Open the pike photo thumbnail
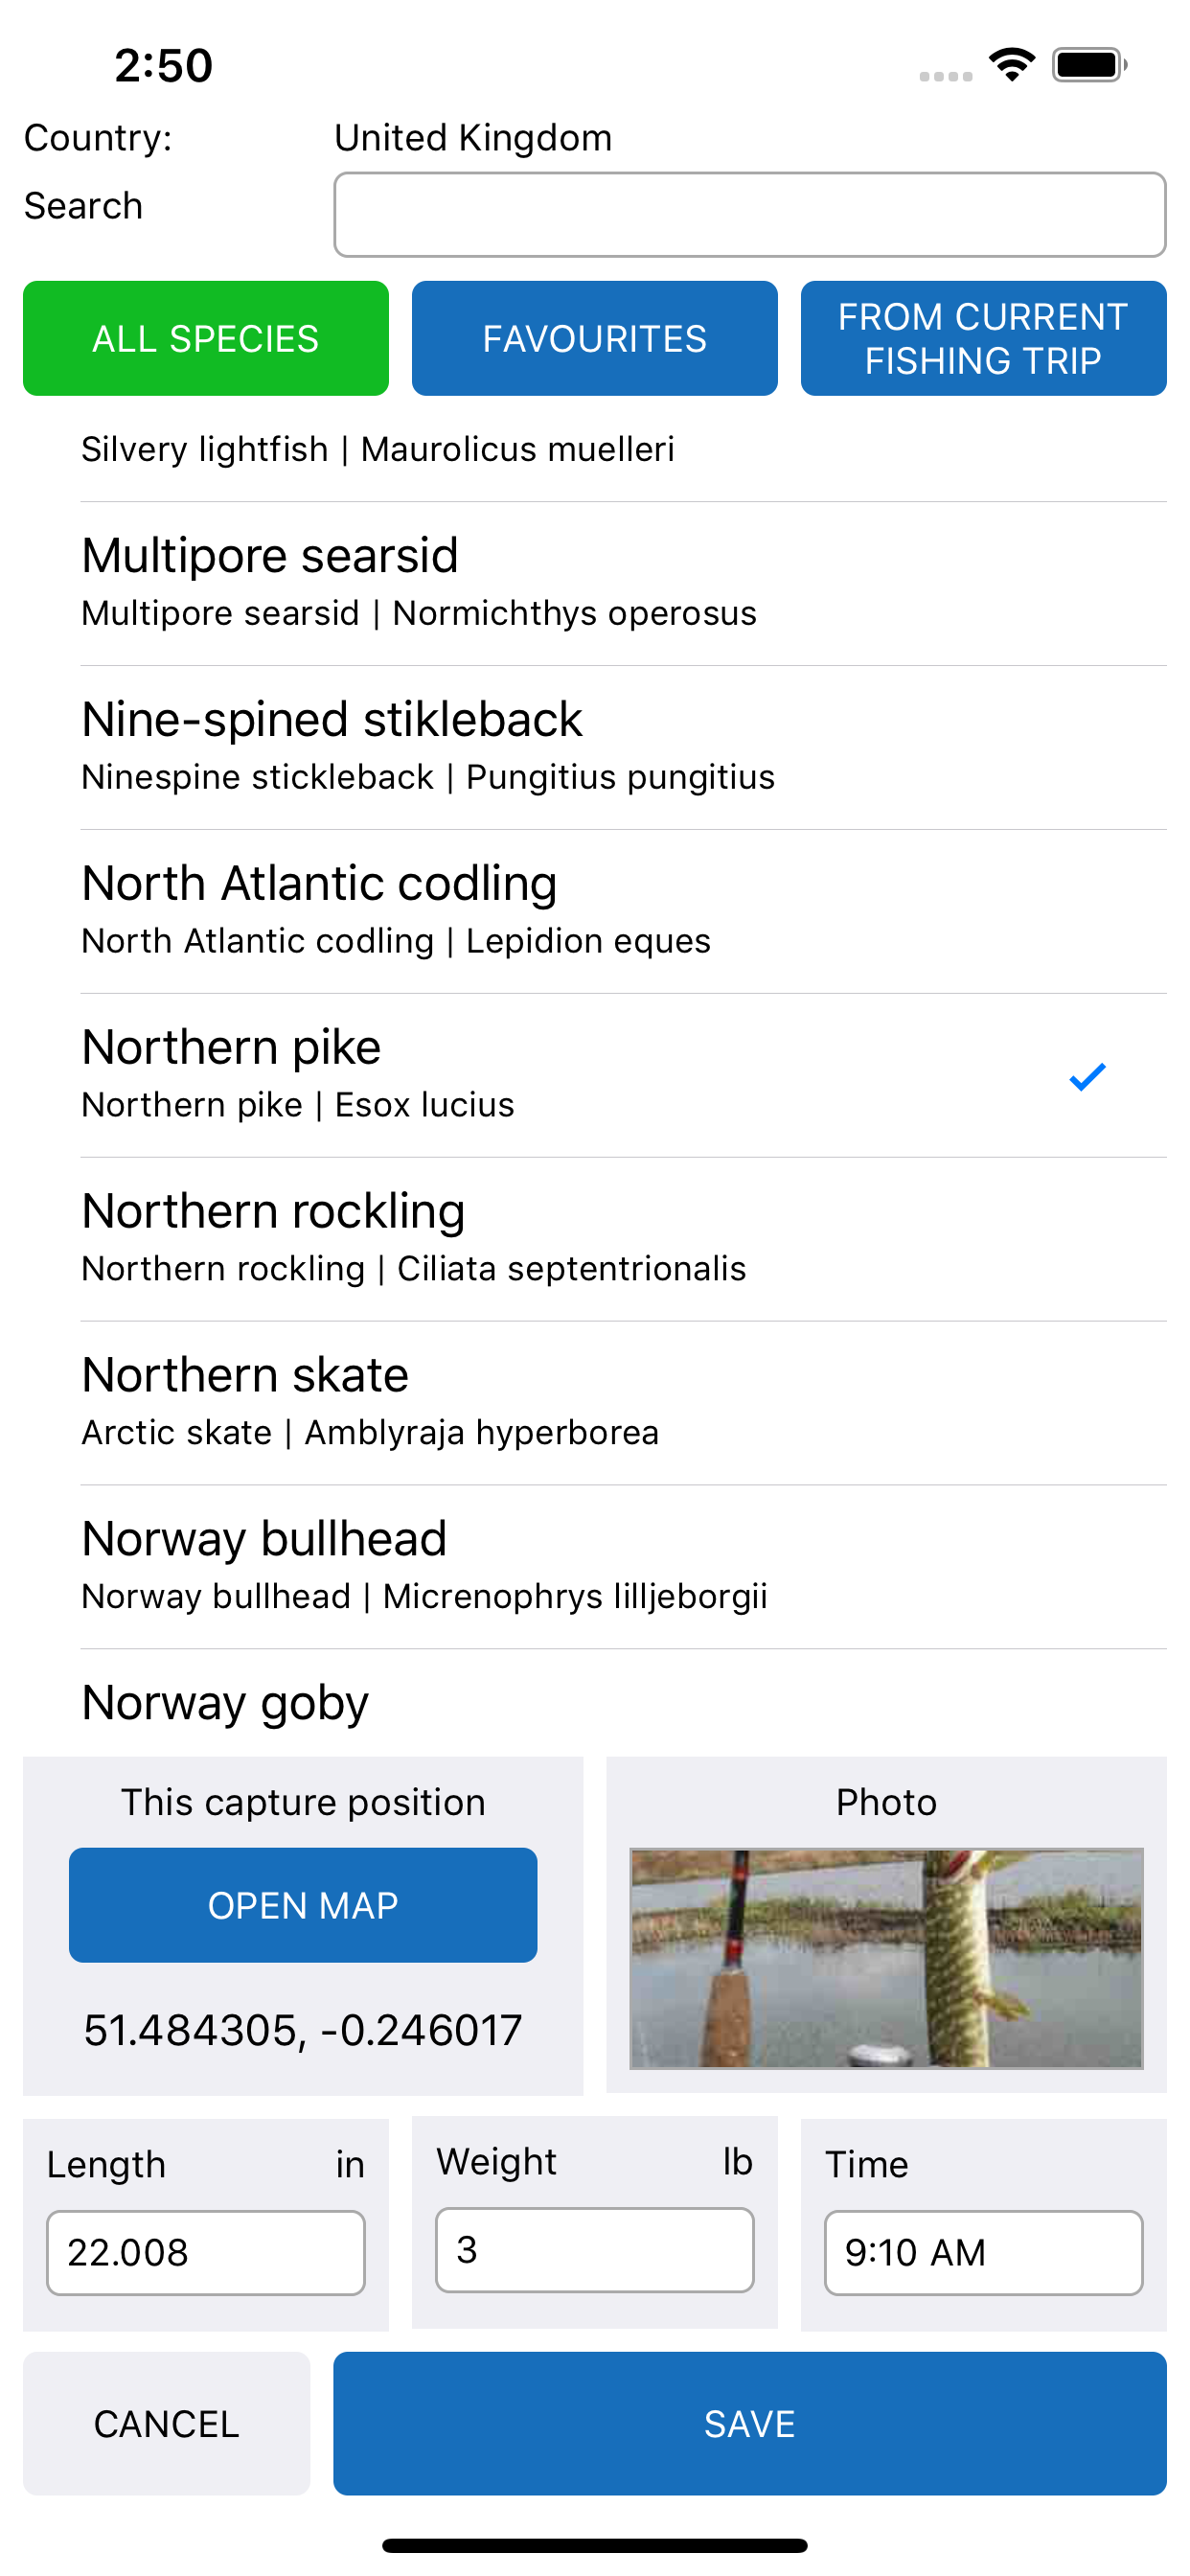 (x=886, y=1958)
